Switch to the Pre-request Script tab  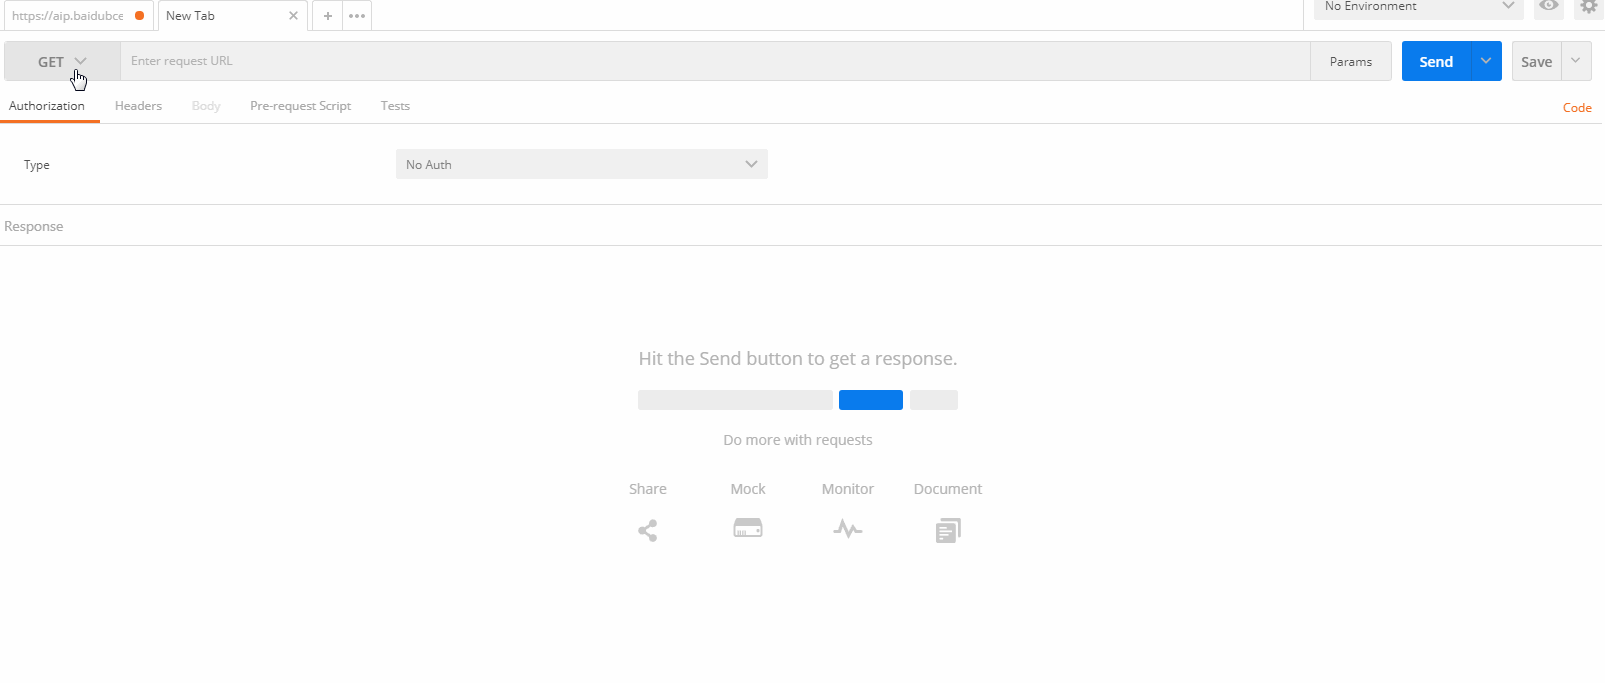(x=300, y=106)
